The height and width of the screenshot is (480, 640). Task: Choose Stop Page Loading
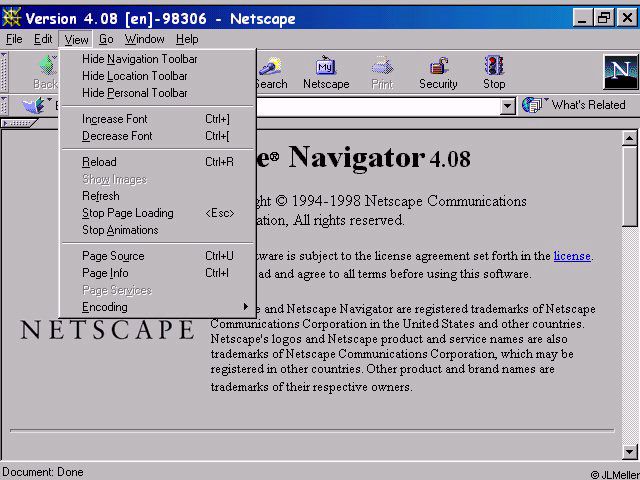tap(158, 213)
